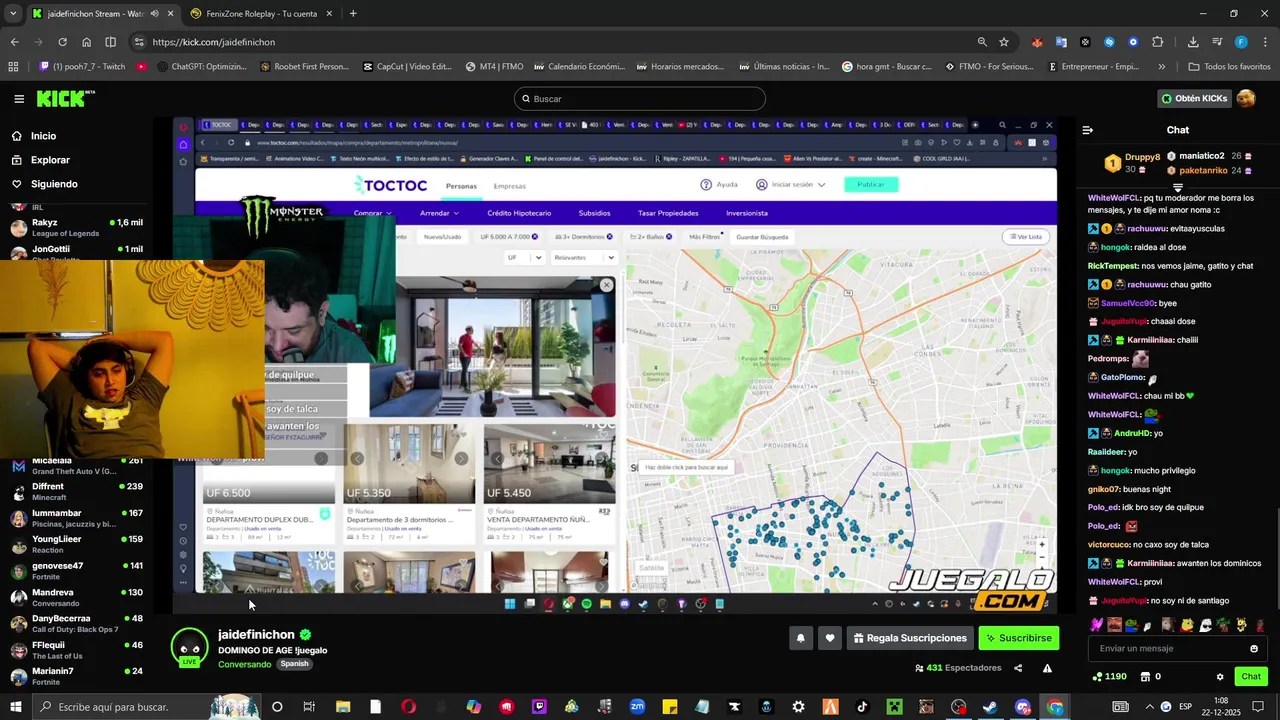The image size is (1280, 720).
Task: Expand the gift leaderboard in chat
Action: click(x=1178, y=188)
